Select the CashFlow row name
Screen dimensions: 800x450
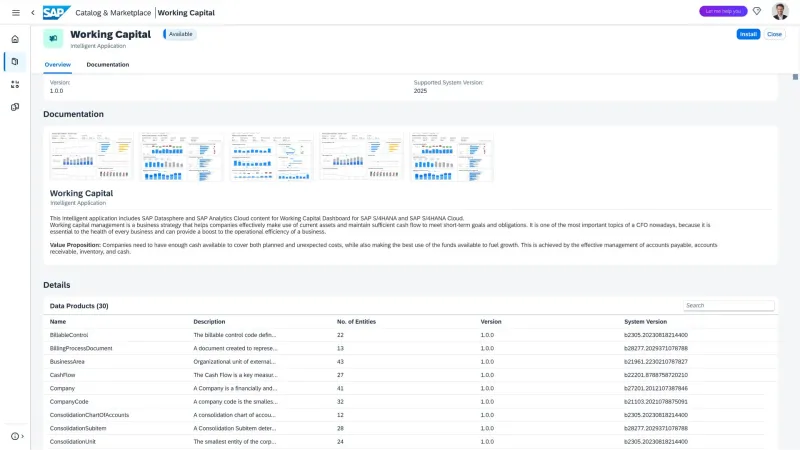pyautogui.click(x=62, y=375)
